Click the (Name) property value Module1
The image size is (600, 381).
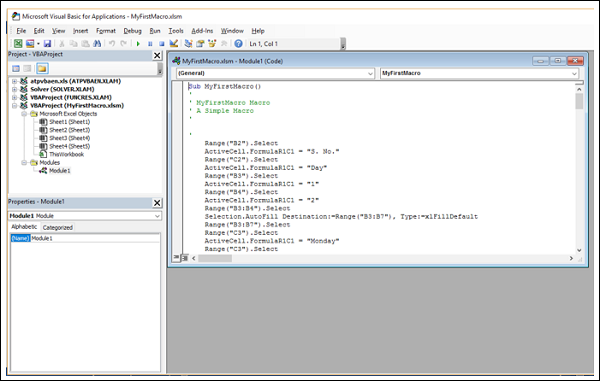pyautogui.click(x=95, y=238)
